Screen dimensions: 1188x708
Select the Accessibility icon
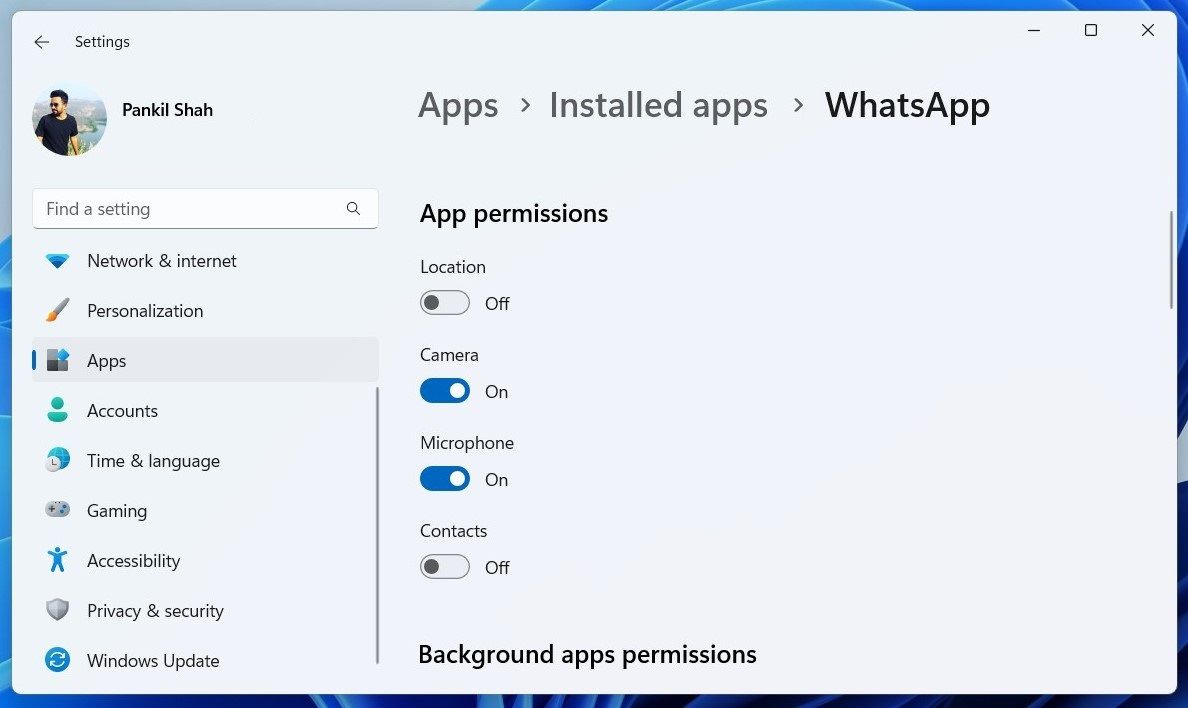[x=57, y=561]
